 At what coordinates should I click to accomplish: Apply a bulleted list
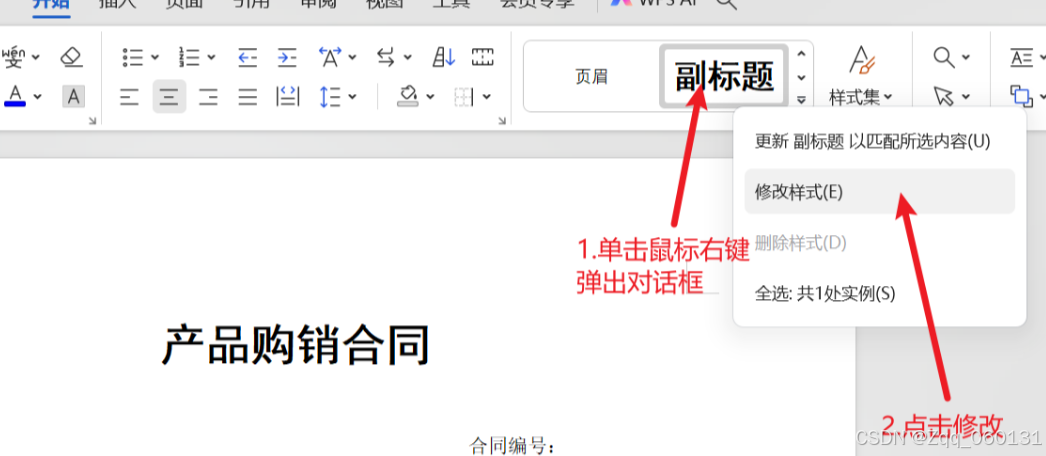[x=133, y=57]
